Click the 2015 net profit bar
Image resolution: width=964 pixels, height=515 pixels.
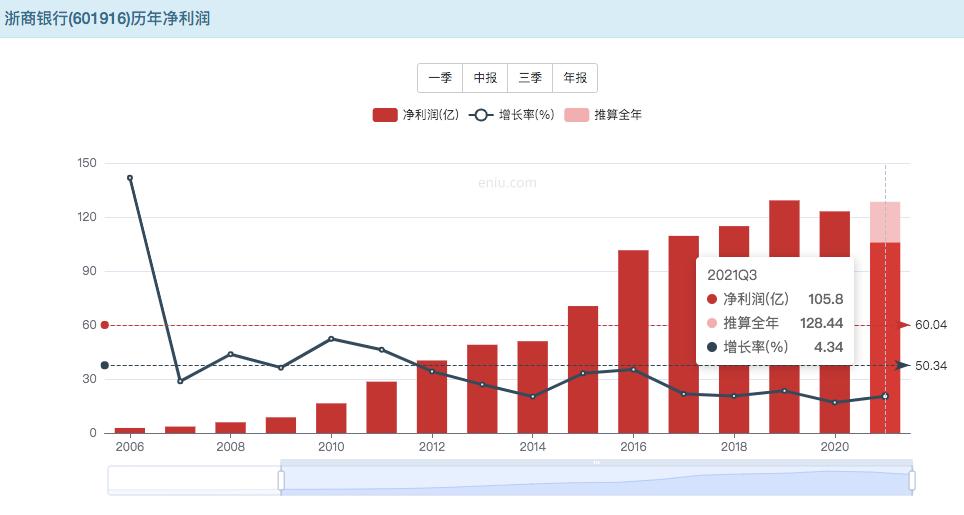click(x=583, y=369)
